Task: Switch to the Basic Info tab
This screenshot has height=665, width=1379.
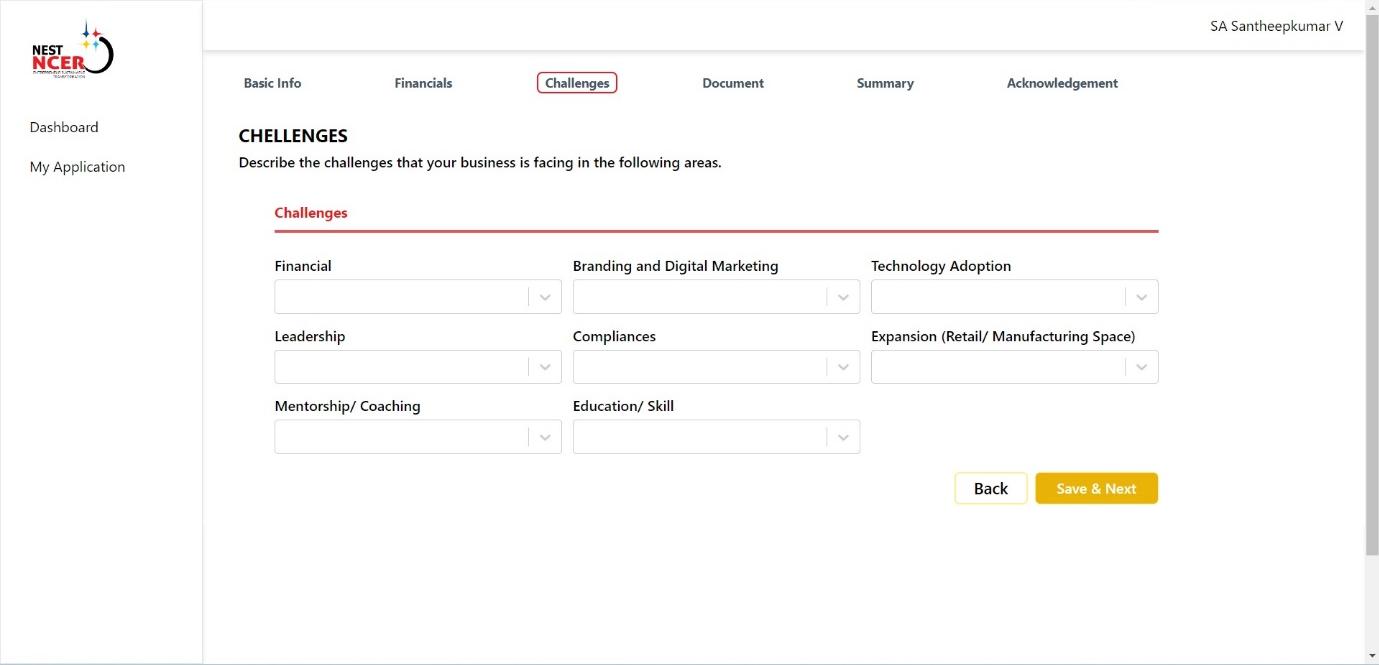Action: [x=272, y=83]
